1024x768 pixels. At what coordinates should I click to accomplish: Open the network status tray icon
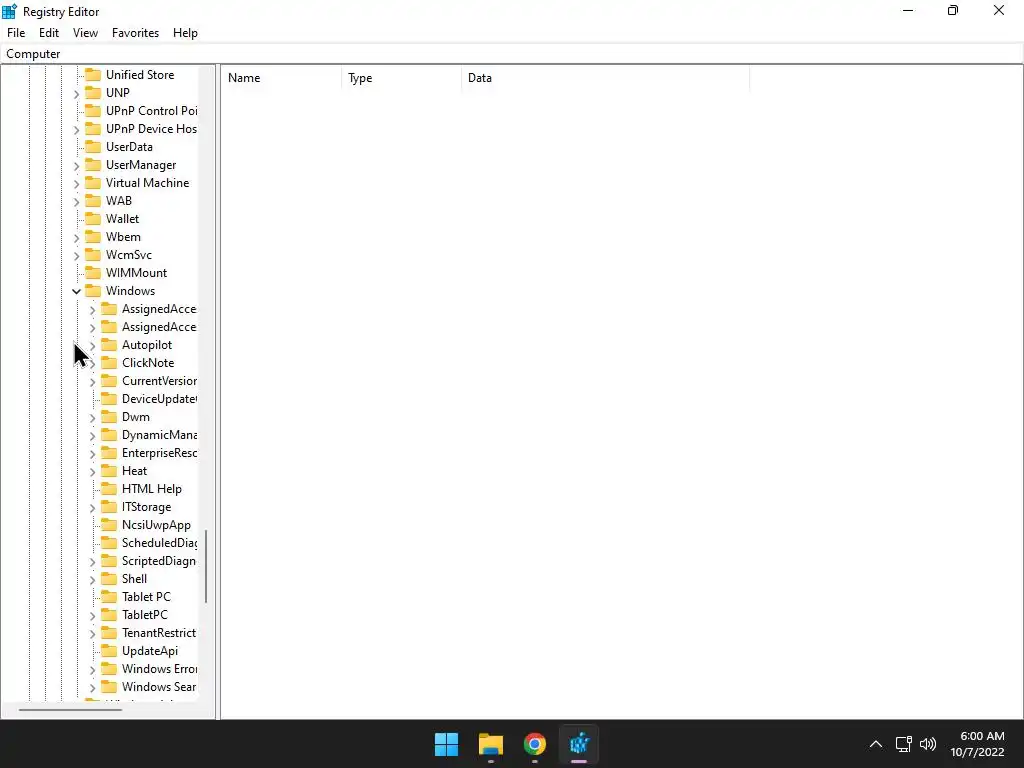904,744
